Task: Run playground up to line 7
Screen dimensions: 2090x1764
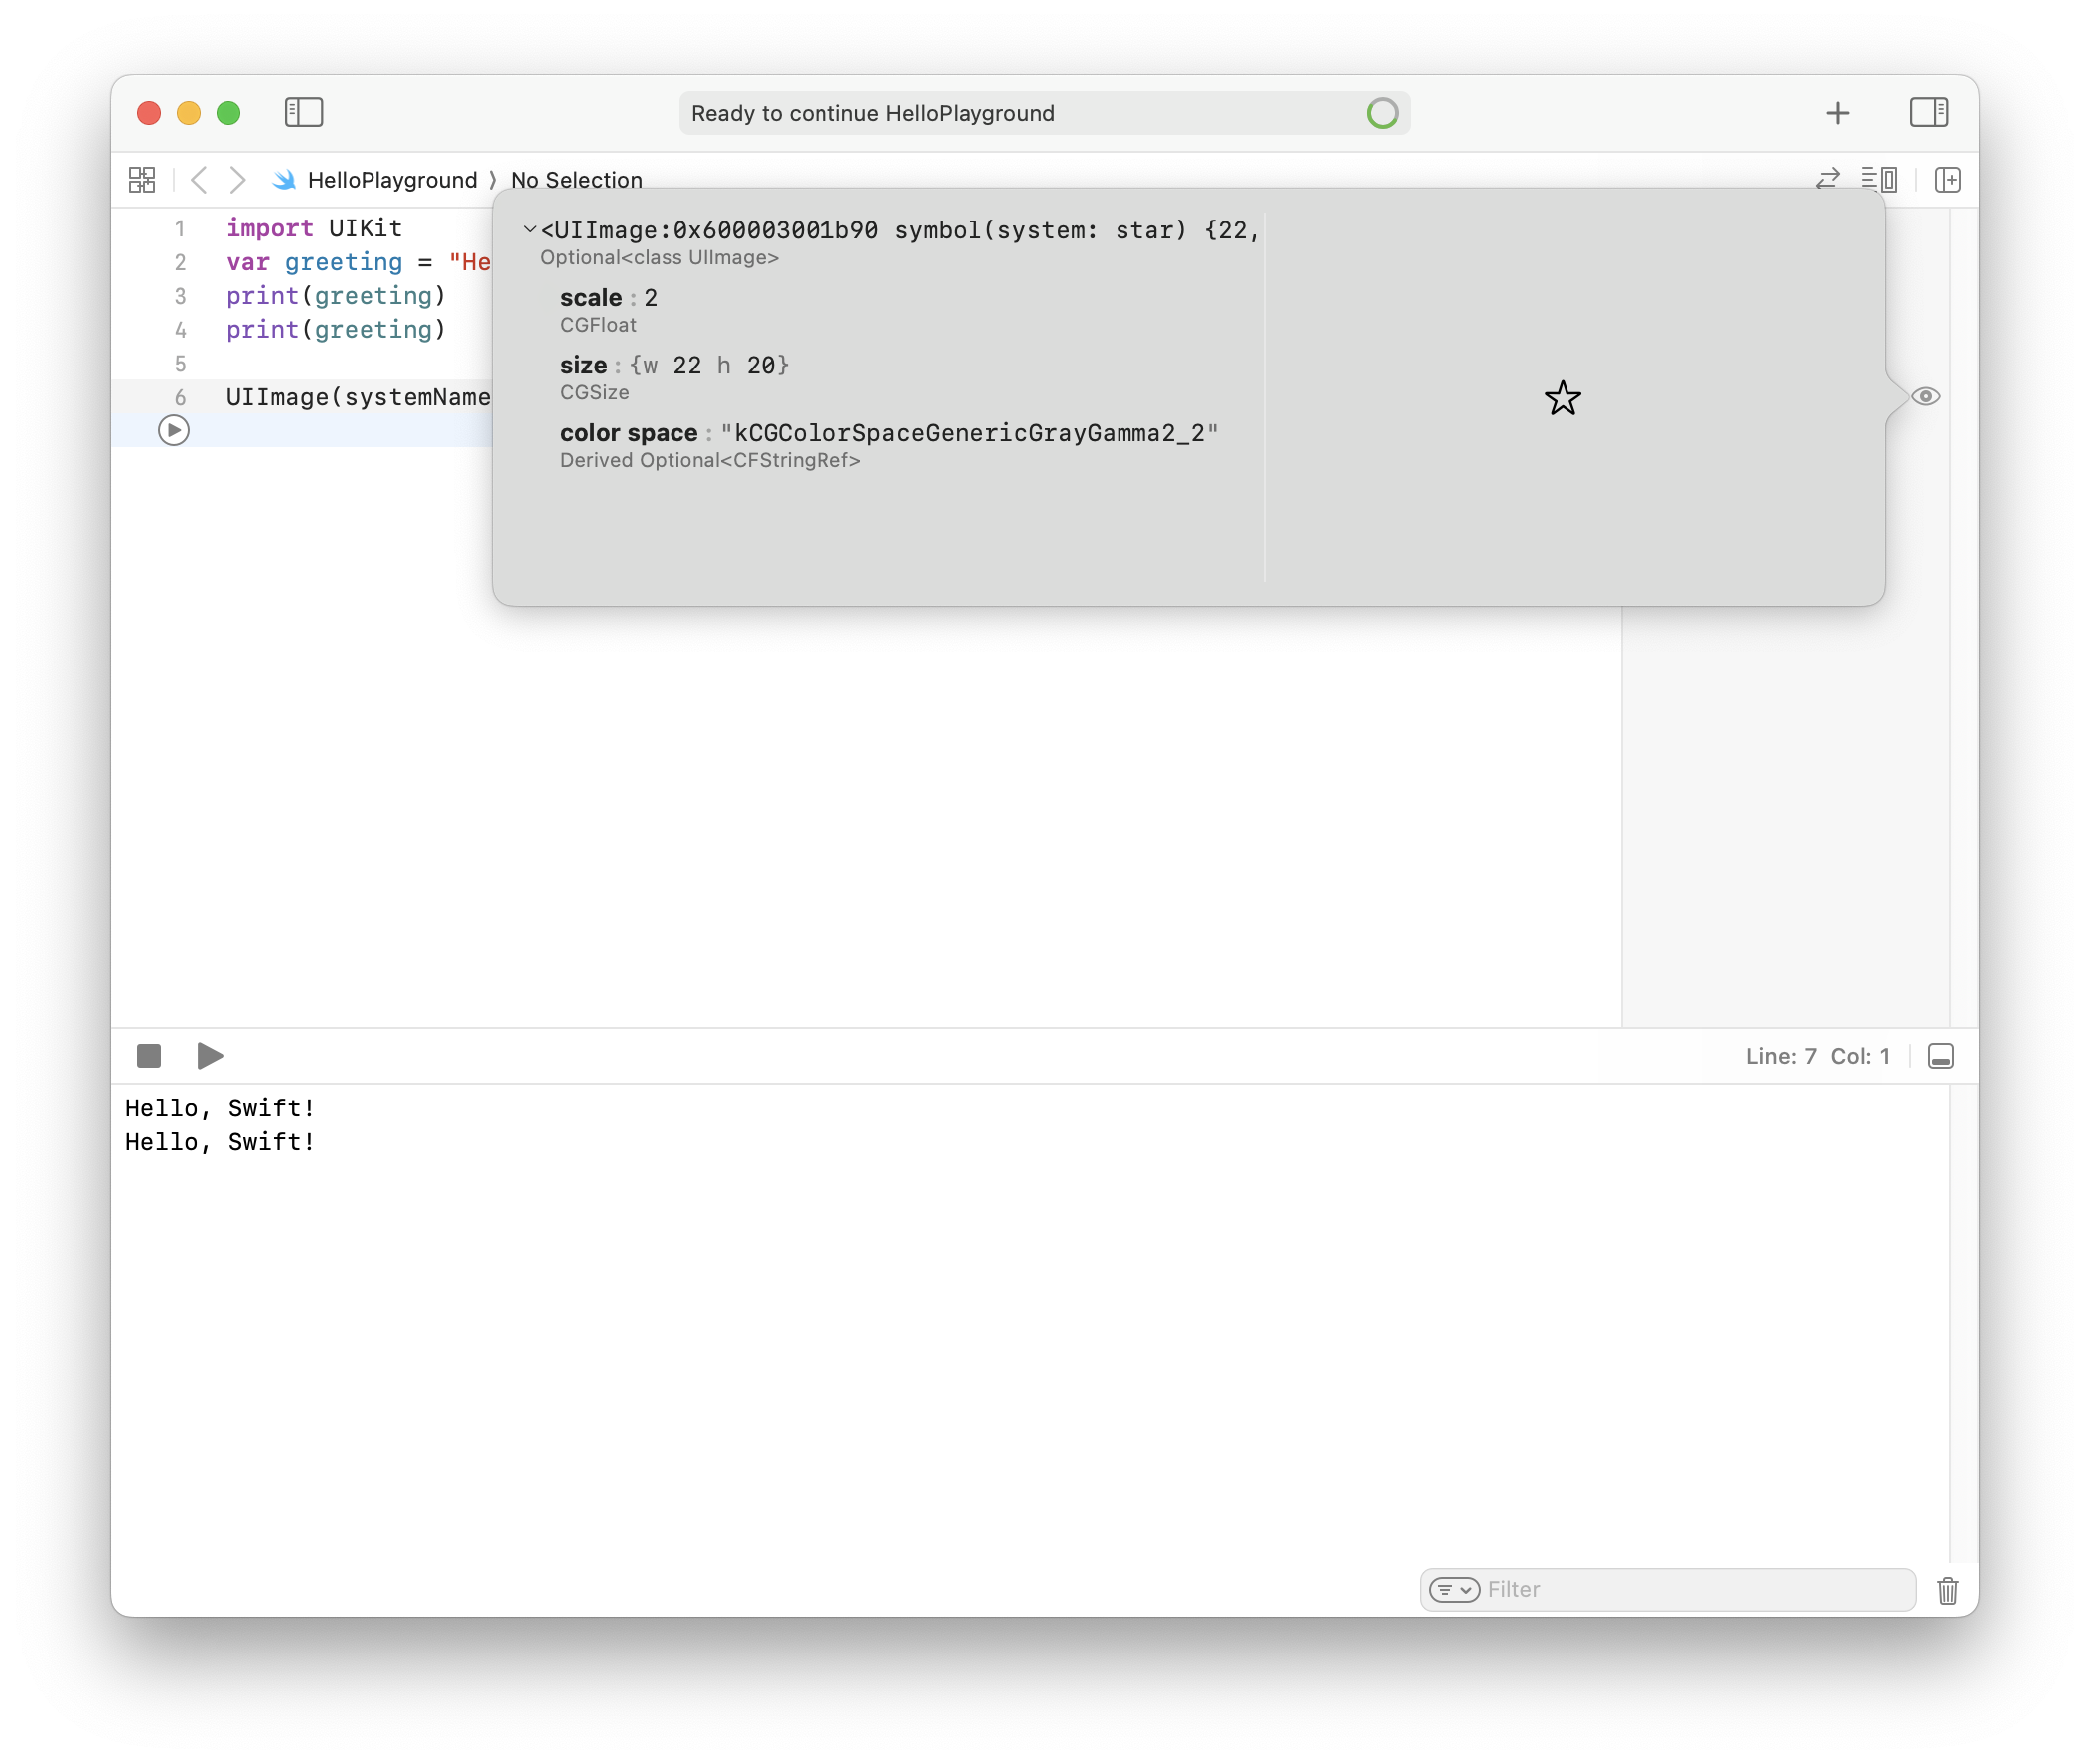Action: pyautogui.click(x=174, y=431)
